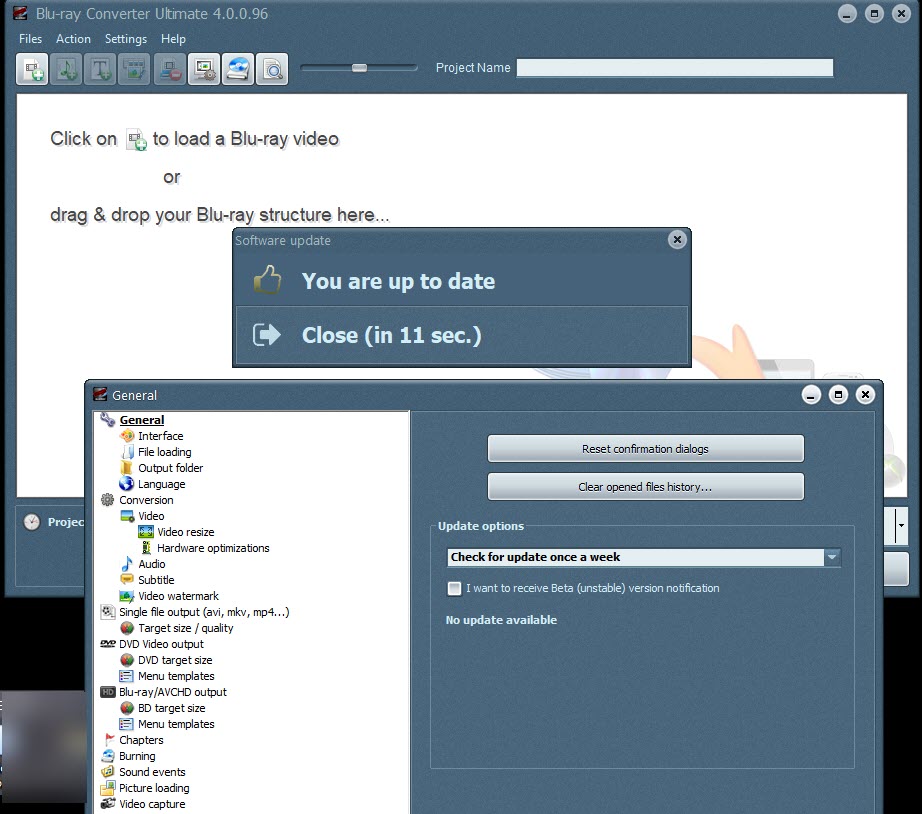The width and height of the screenshot is (922, 814).
Task: Select Video resize in settings tree
Action: tap(186, 532)
